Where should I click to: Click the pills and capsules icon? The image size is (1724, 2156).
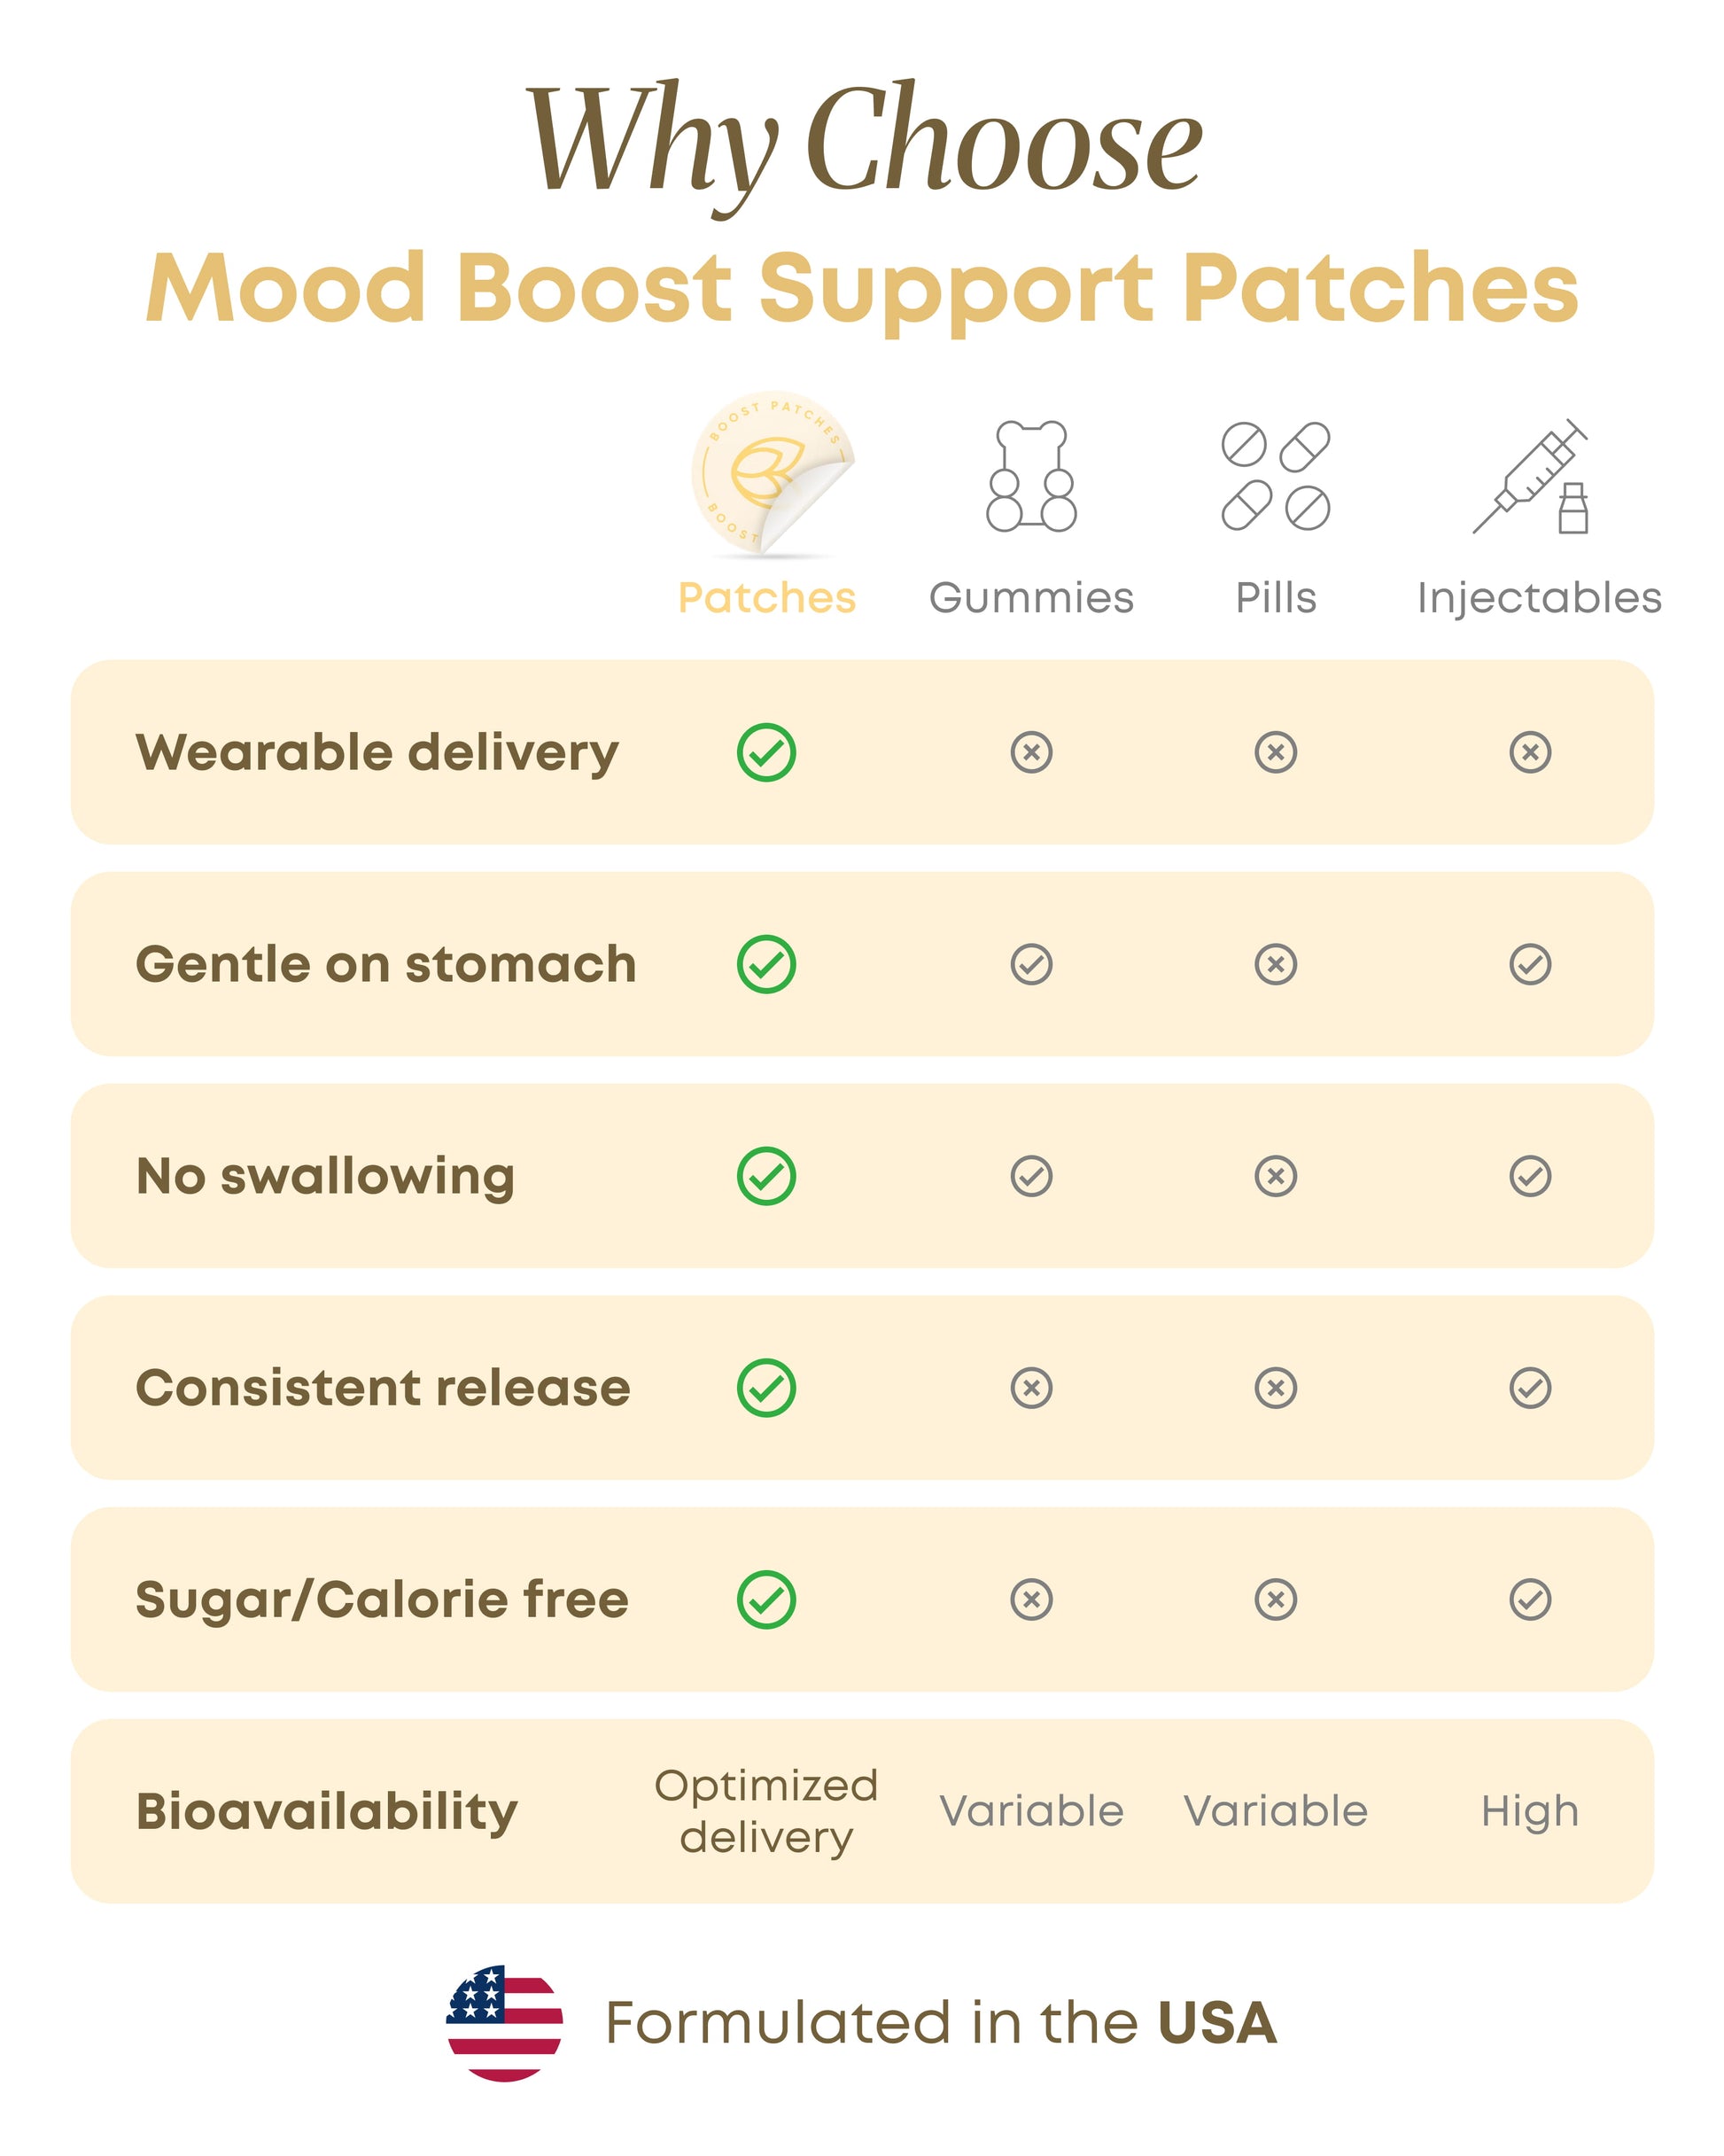(1275, 476)
